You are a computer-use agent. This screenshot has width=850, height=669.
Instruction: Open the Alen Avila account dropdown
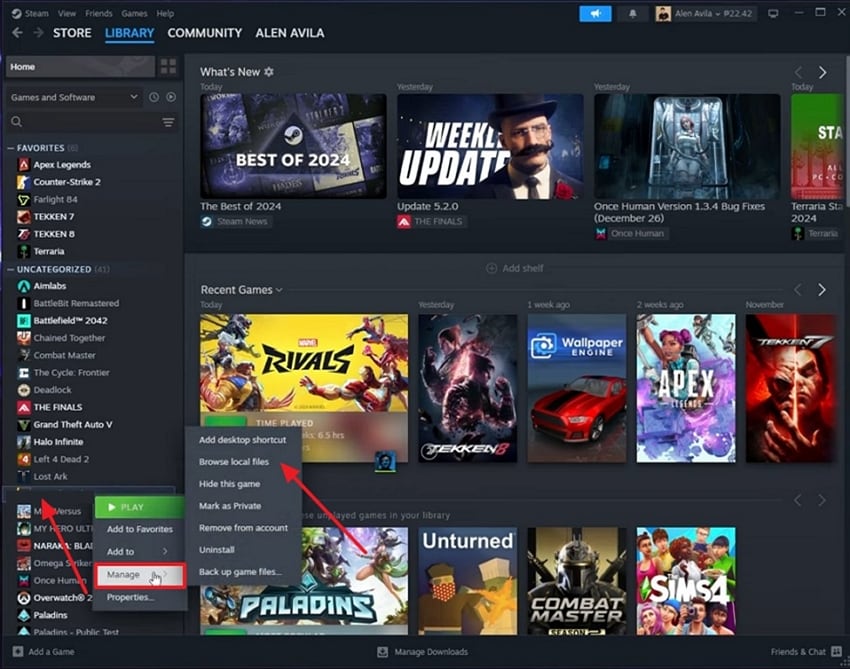706,14
